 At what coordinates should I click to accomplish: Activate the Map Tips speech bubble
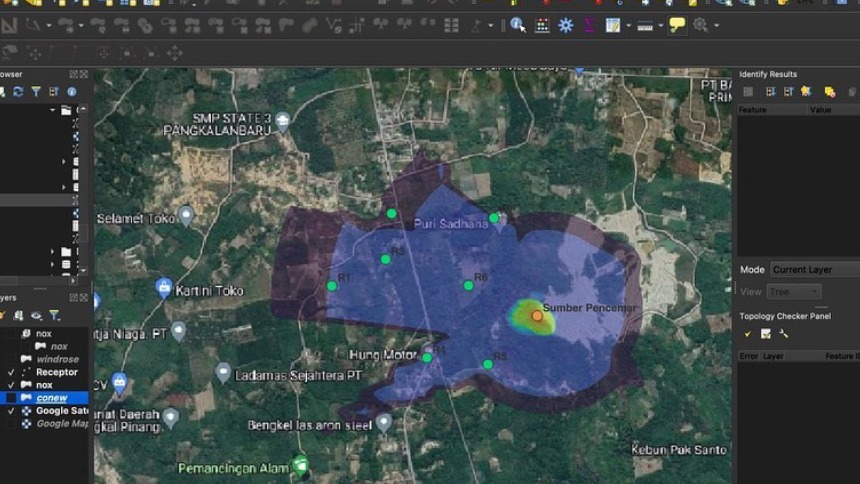coord(677,25)
